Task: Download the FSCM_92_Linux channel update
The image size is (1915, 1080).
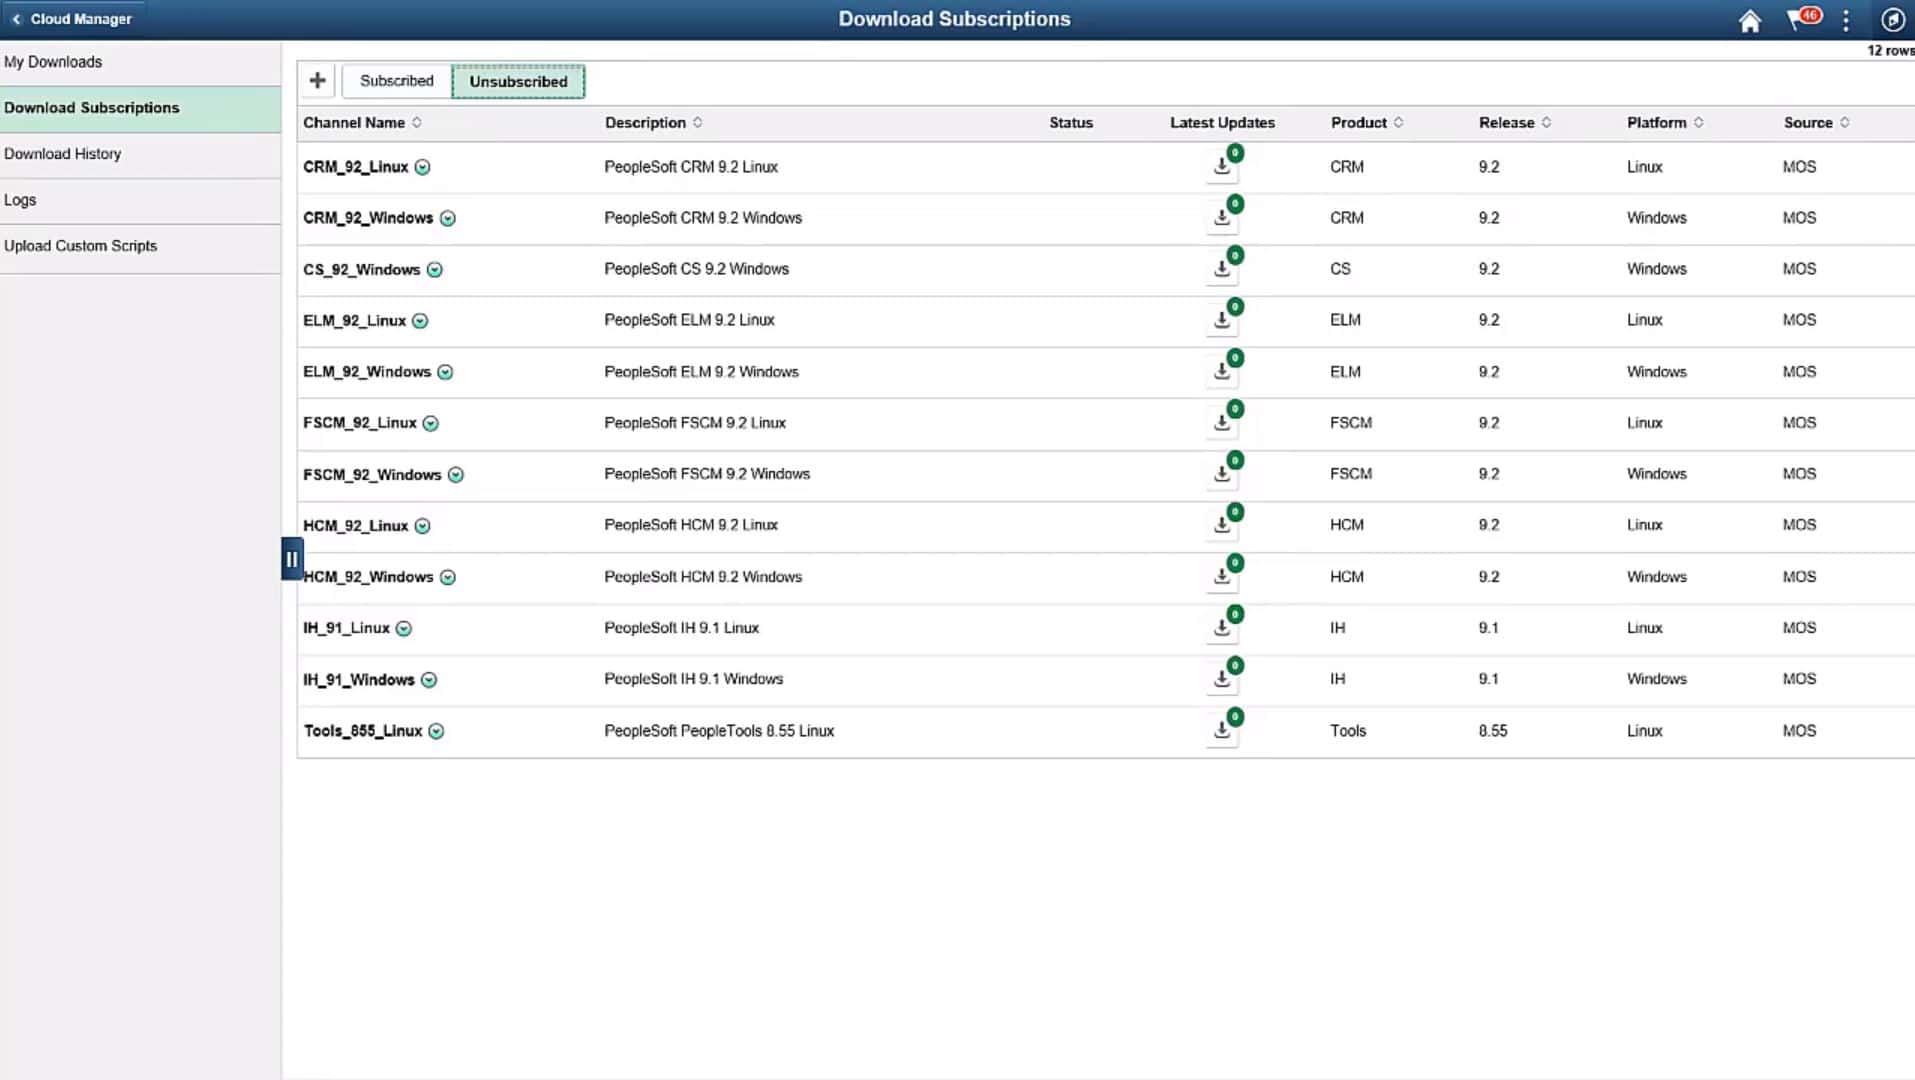Action: click(1221, 423)
